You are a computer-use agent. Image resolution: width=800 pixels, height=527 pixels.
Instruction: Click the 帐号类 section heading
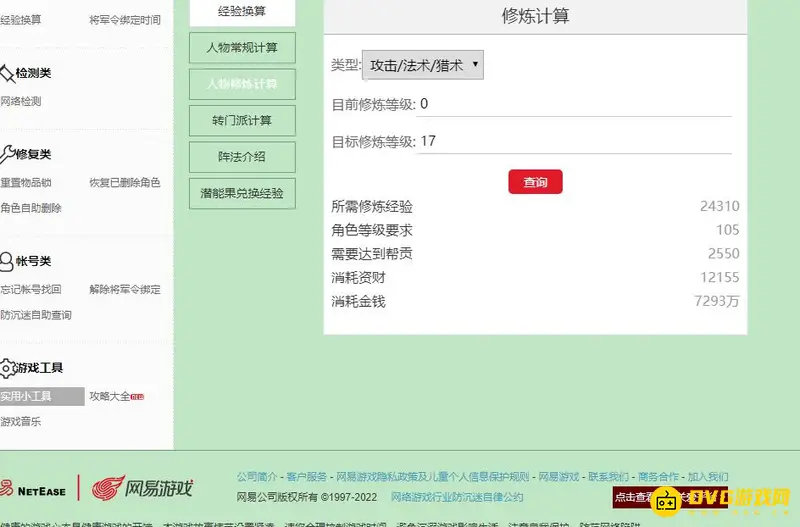pos(33,262)
